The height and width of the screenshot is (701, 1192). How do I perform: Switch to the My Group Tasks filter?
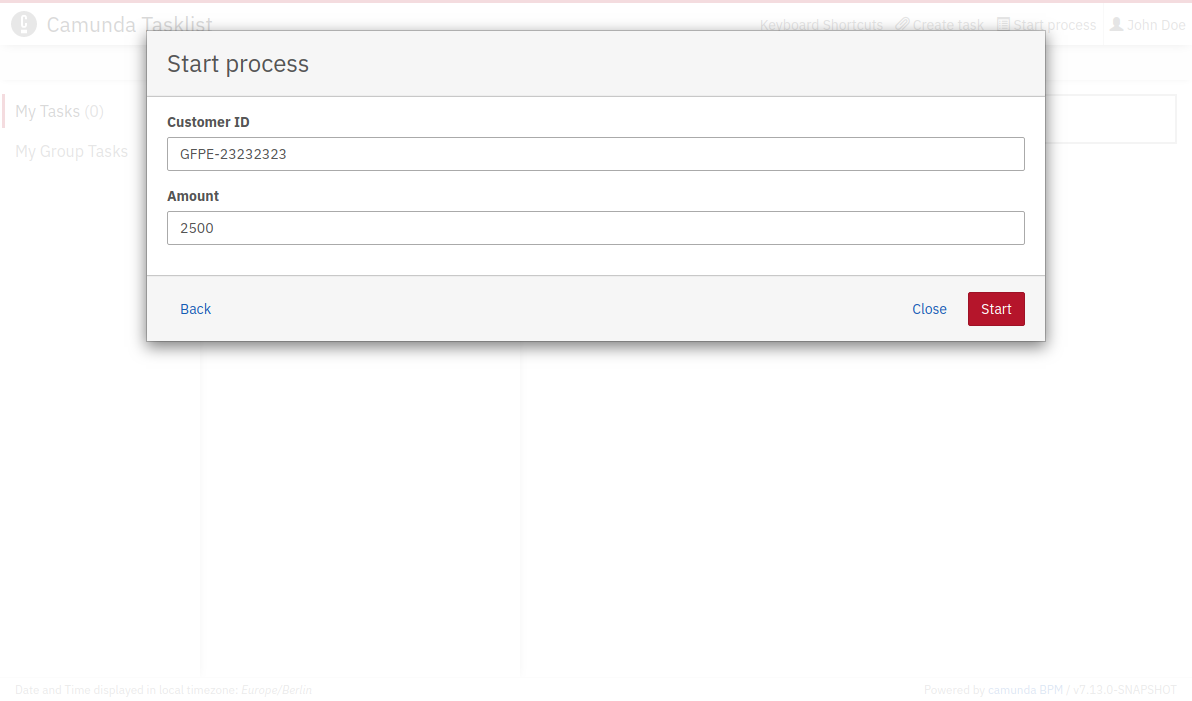71,151
